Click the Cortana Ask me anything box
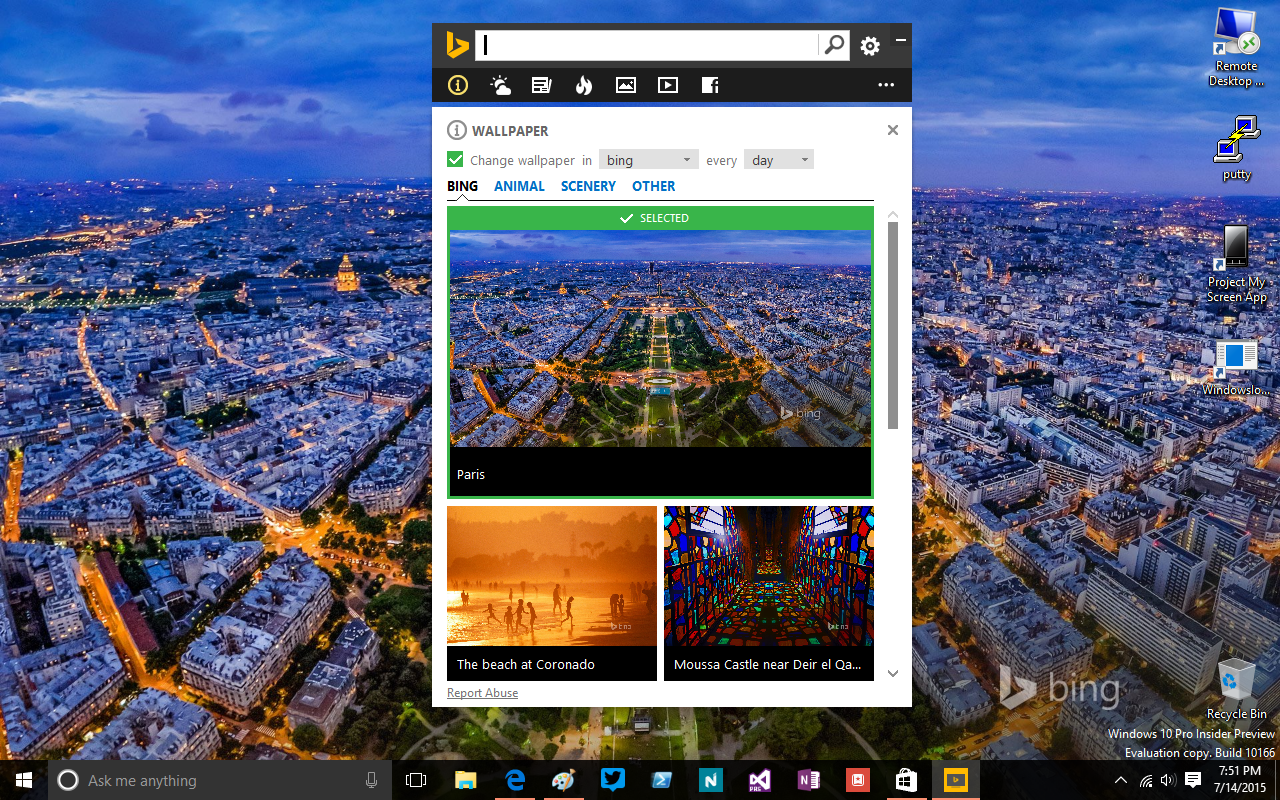Viewport: 1280px width, 800px height. (x=220, y=780)
